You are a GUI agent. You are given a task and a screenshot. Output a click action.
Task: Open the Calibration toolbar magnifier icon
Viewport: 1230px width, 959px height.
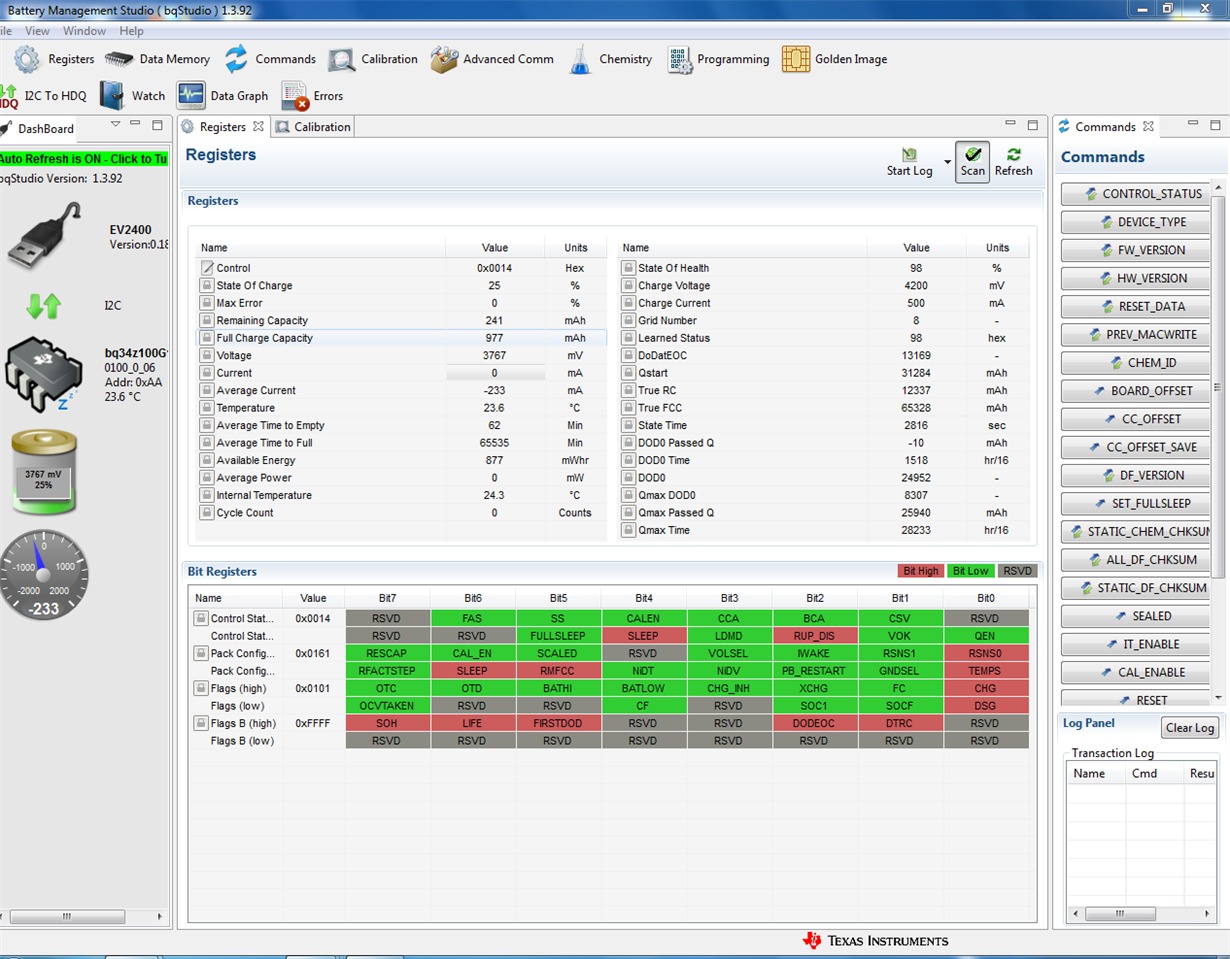coord(342,59)
